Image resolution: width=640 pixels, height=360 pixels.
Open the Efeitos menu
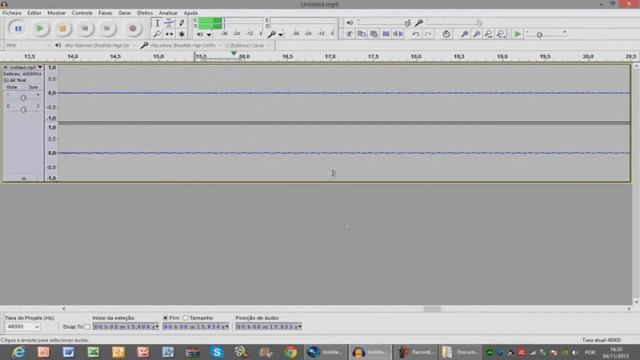pyautogui.click(x=145, y=13)
